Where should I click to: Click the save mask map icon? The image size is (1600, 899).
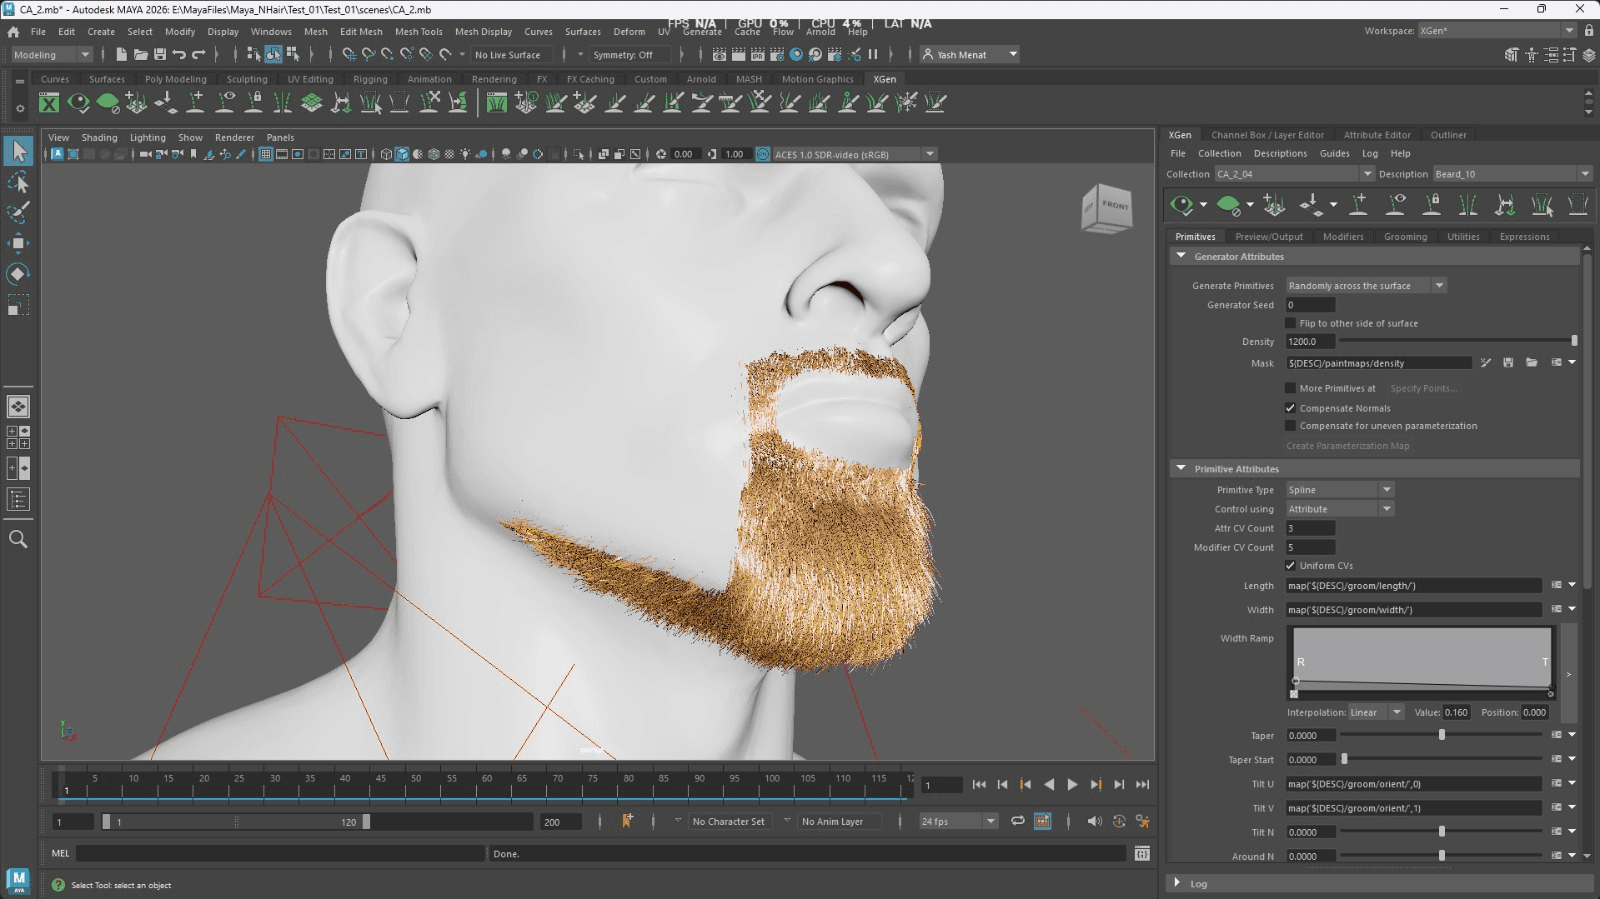coord(1508,363)
